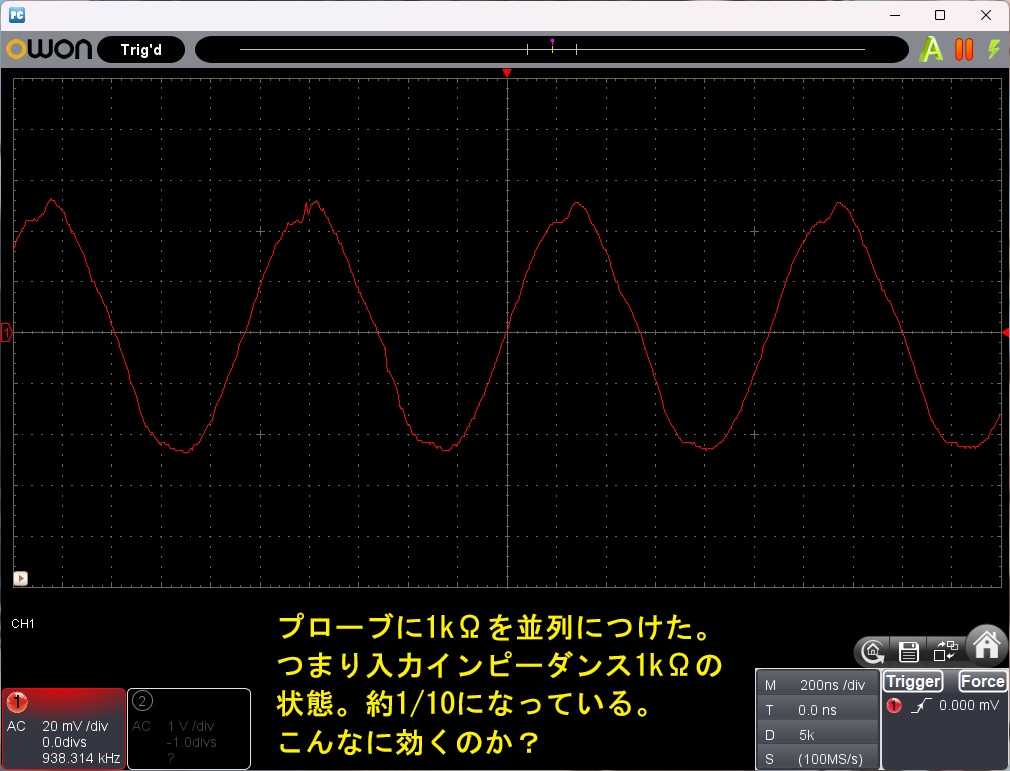Click the Trigger button
This screenshot has width=1010, height=771.
[x=913, y=681]
